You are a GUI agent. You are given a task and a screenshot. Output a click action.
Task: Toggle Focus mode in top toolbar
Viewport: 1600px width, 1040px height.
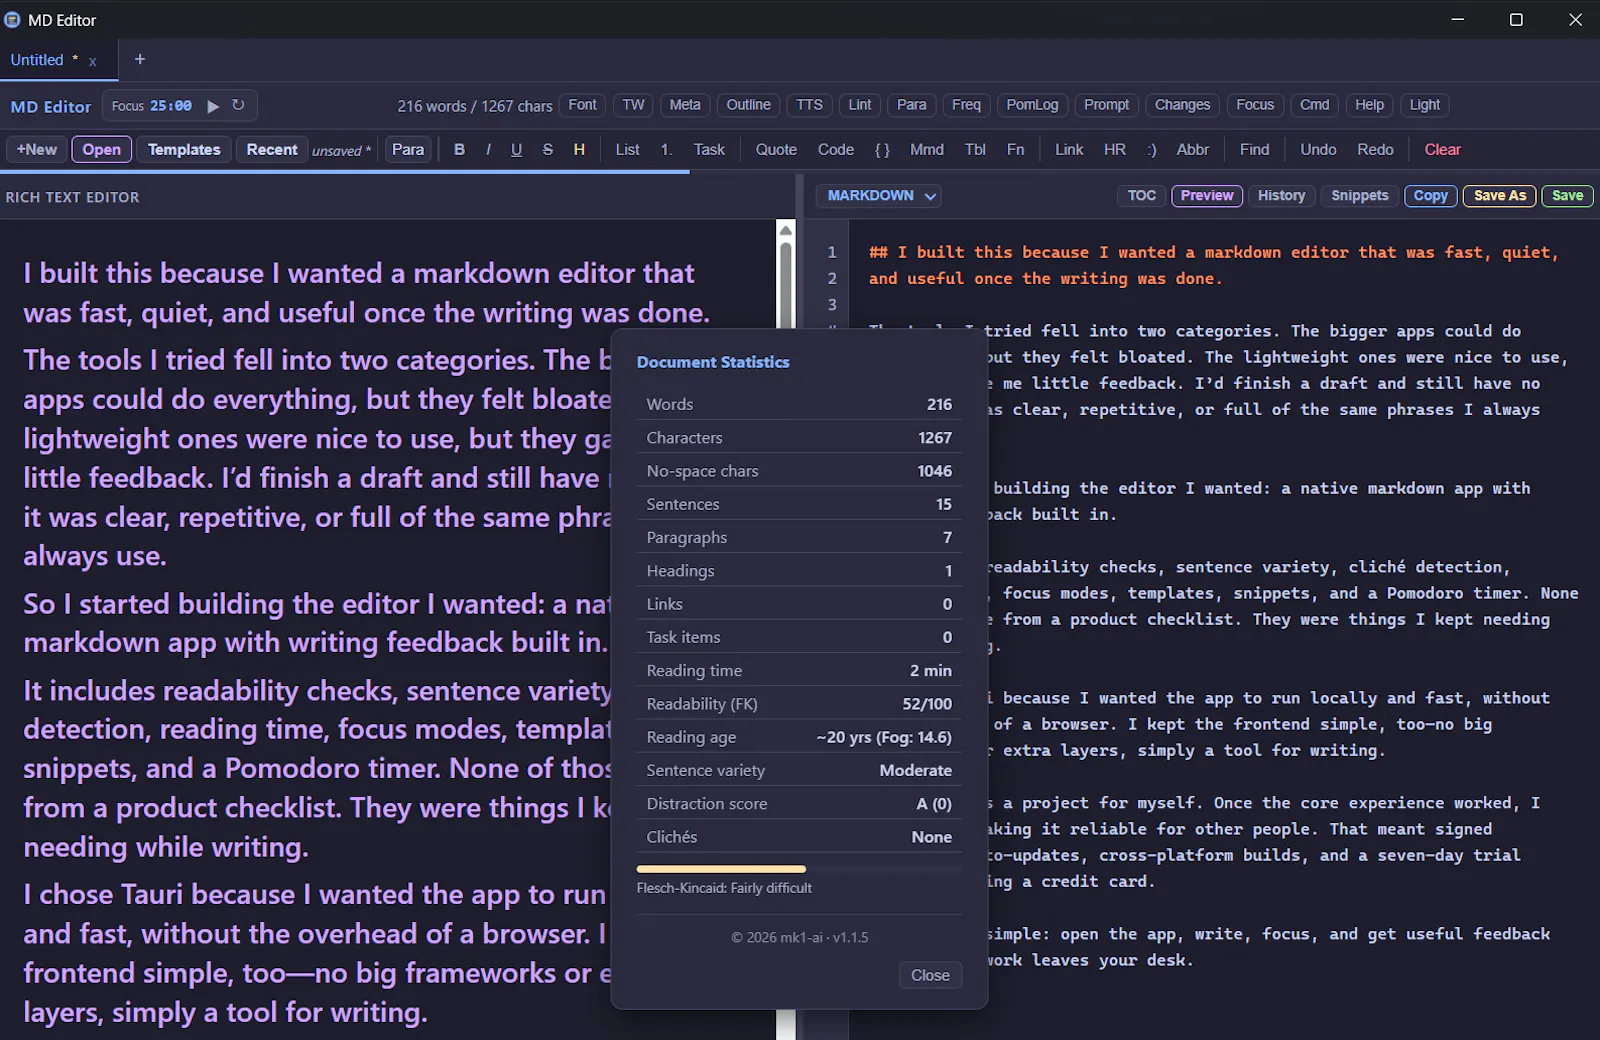click(x=1255, y=105)
